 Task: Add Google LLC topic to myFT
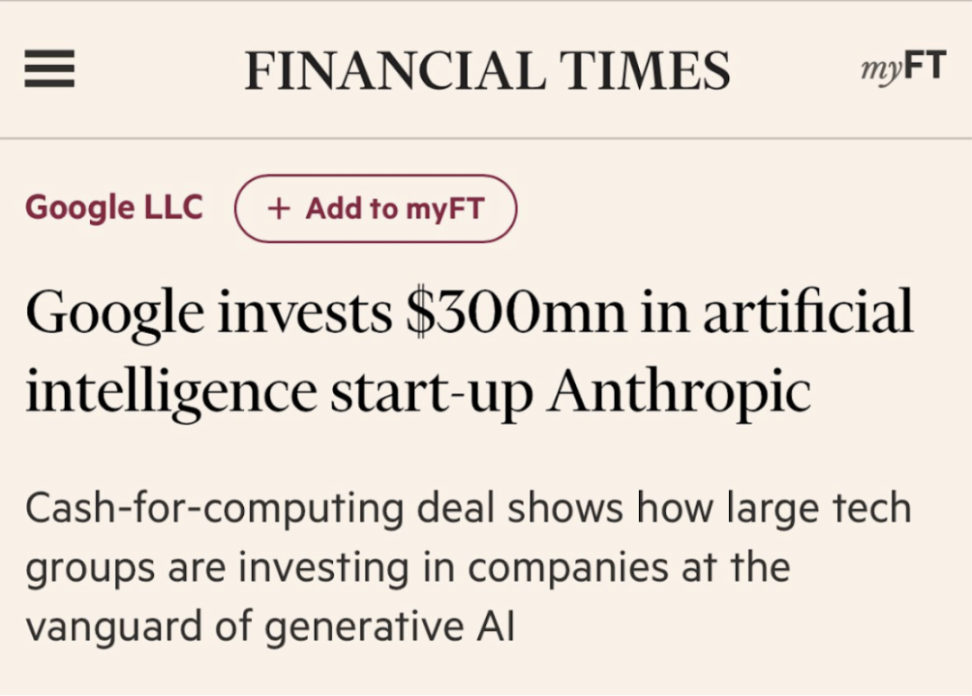click(x=375, y=209)
